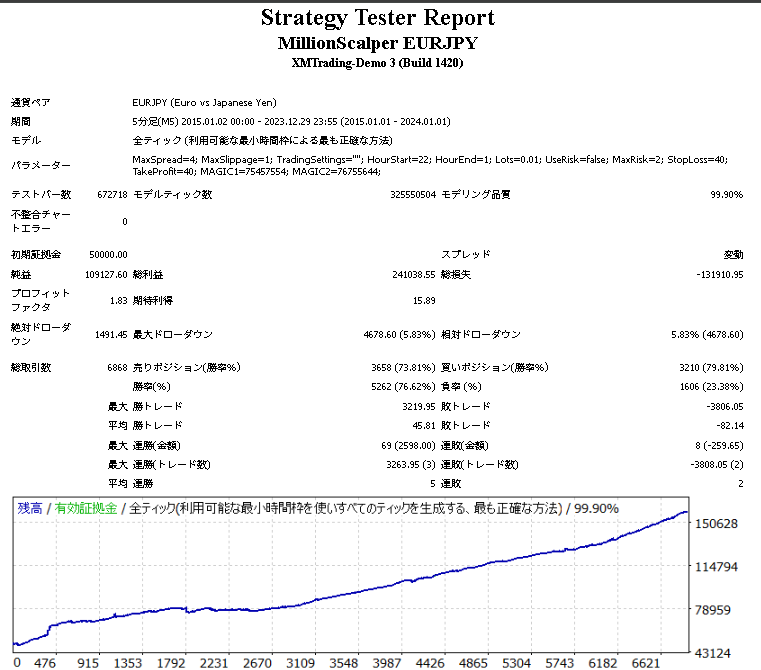Image resolution: width=761 pixels, height=670 pixels.
Task: Click the Strategy Tester Report title
Action: [378, 18]
